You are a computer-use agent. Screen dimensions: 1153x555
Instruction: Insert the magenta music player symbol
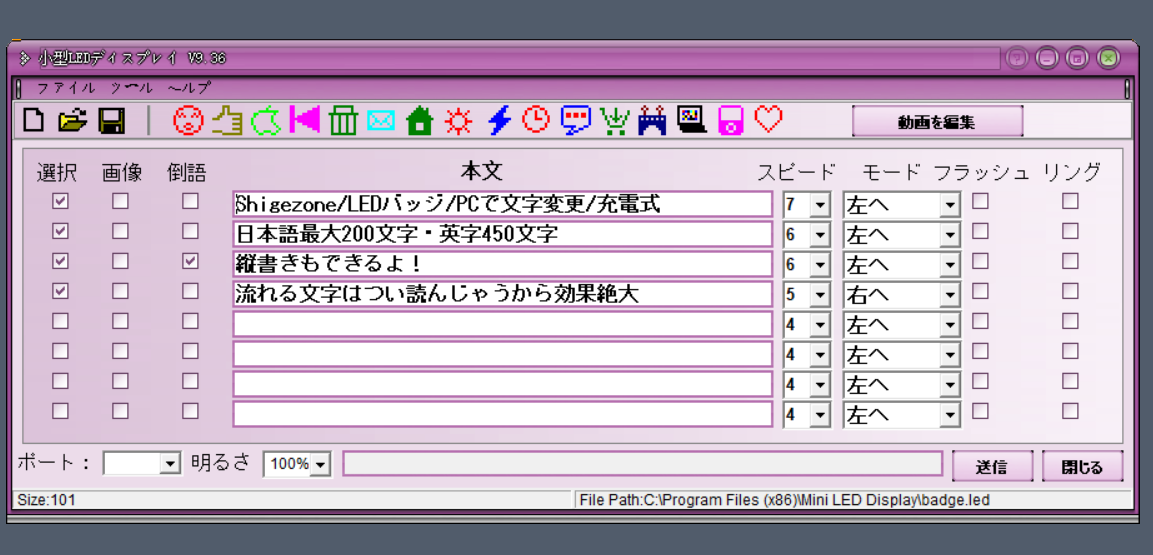(x=730, y=120)
